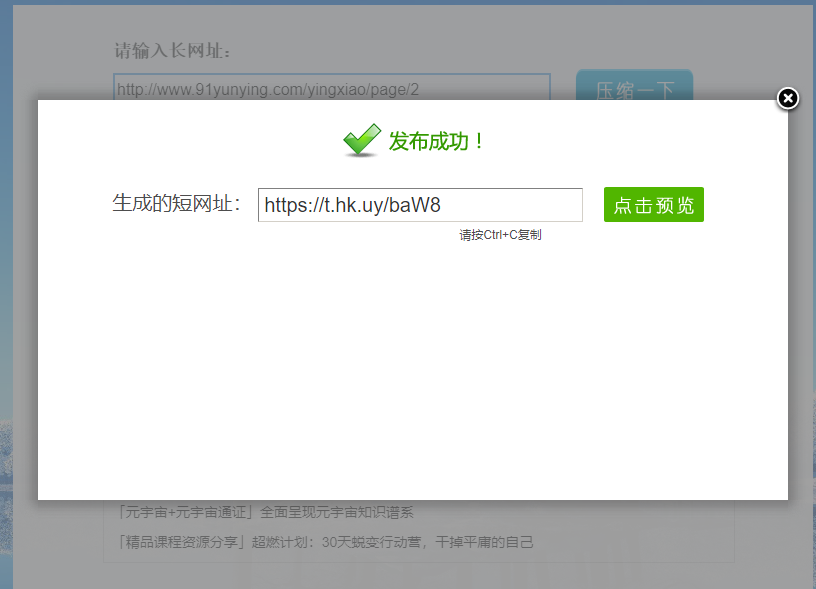Click the green checkmark success icon
This screenshot has height=589, width=816.
coord(362,140)
